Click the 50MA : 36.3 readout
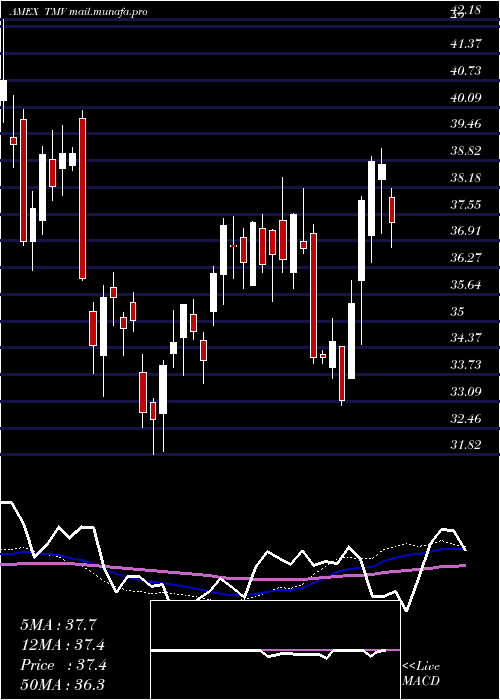Viewport: 500px width, 700px height. (63, 685)
